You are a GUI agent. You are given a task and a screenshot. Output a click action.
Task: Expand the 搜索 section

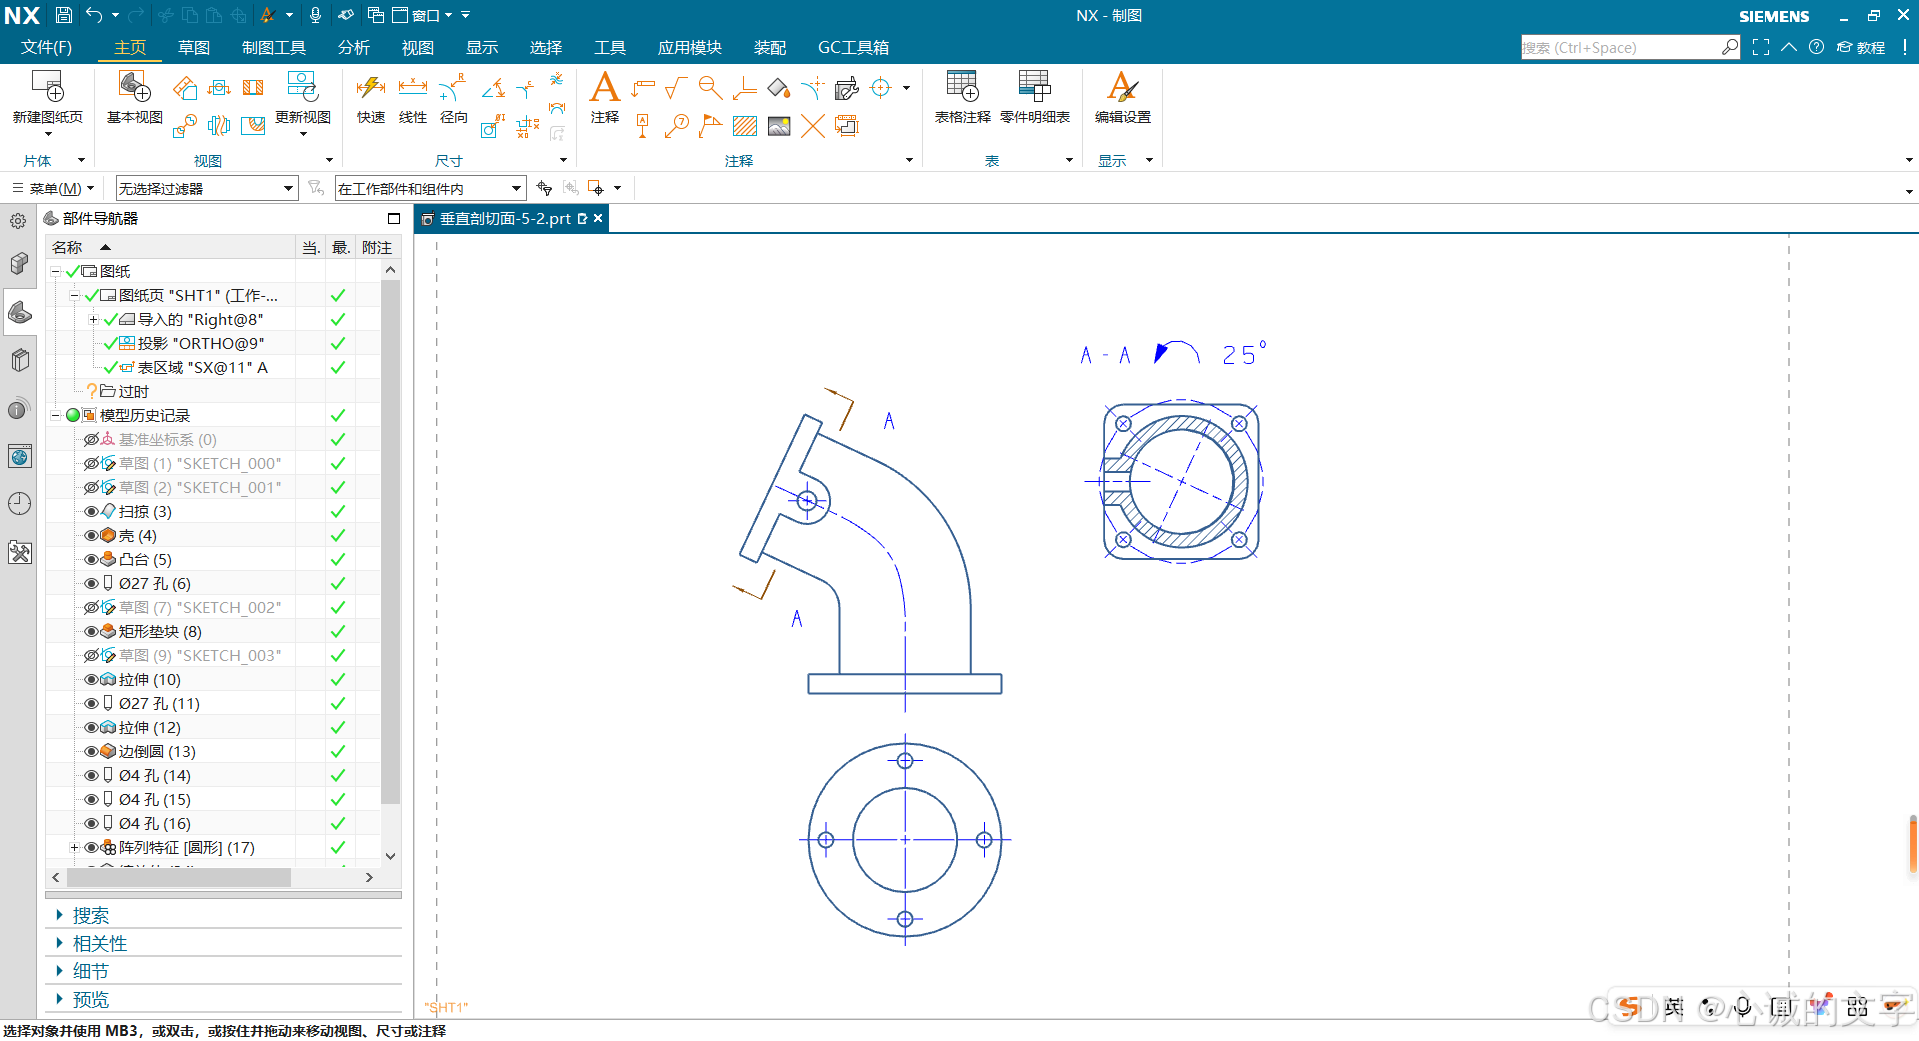point(90,915)
